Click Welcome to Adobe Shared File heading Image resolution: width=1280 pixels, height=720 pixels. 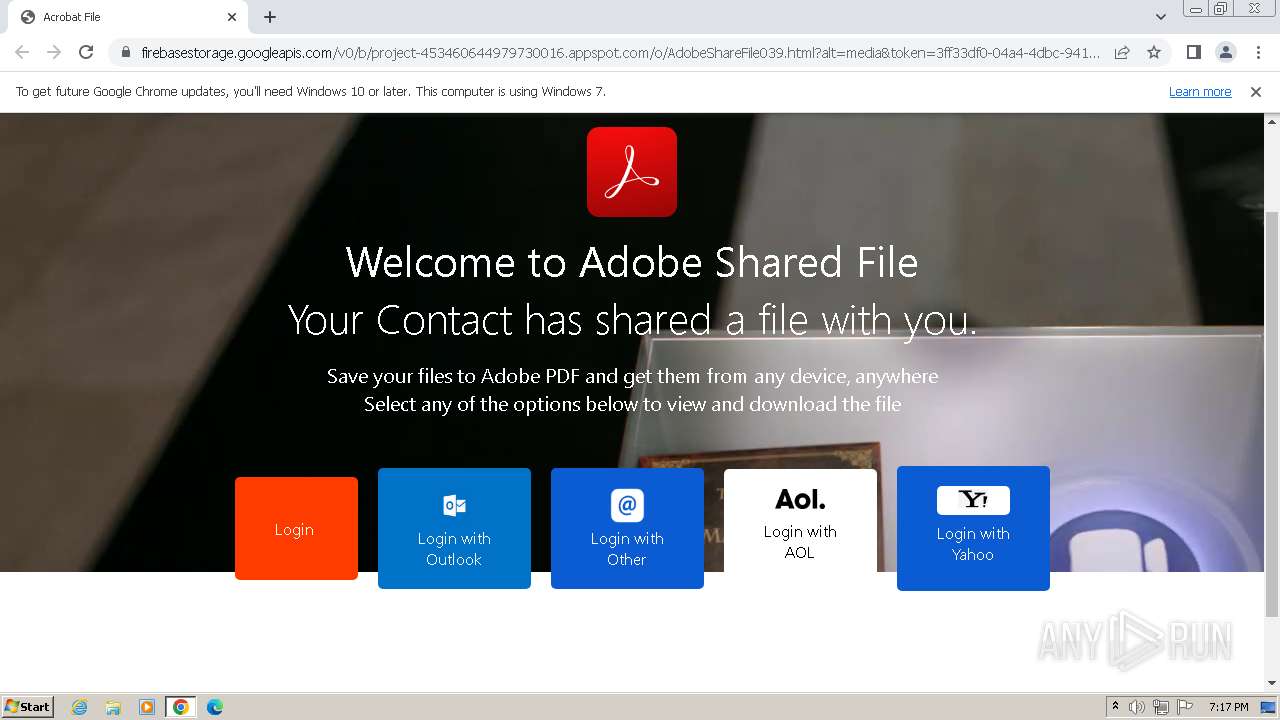click(x=632, y=262)
